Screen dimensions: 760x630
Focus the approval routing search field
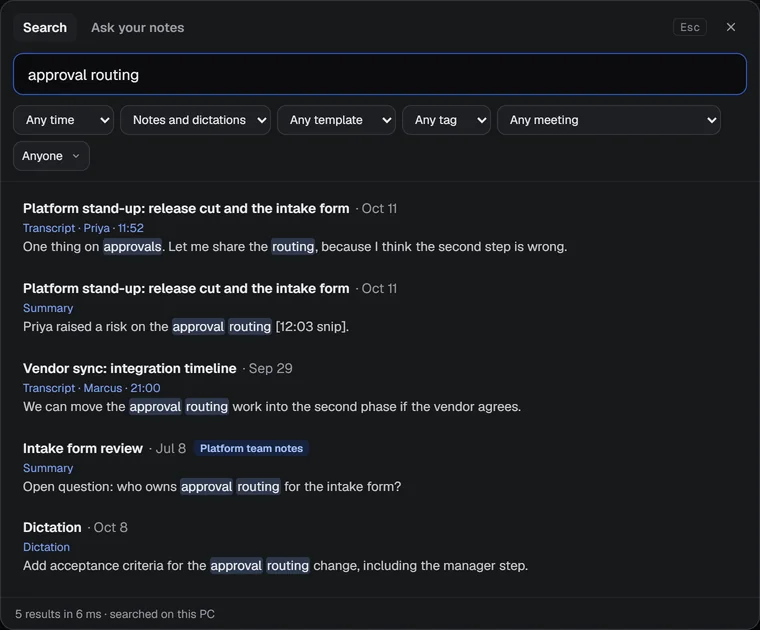tap(380, 74)
